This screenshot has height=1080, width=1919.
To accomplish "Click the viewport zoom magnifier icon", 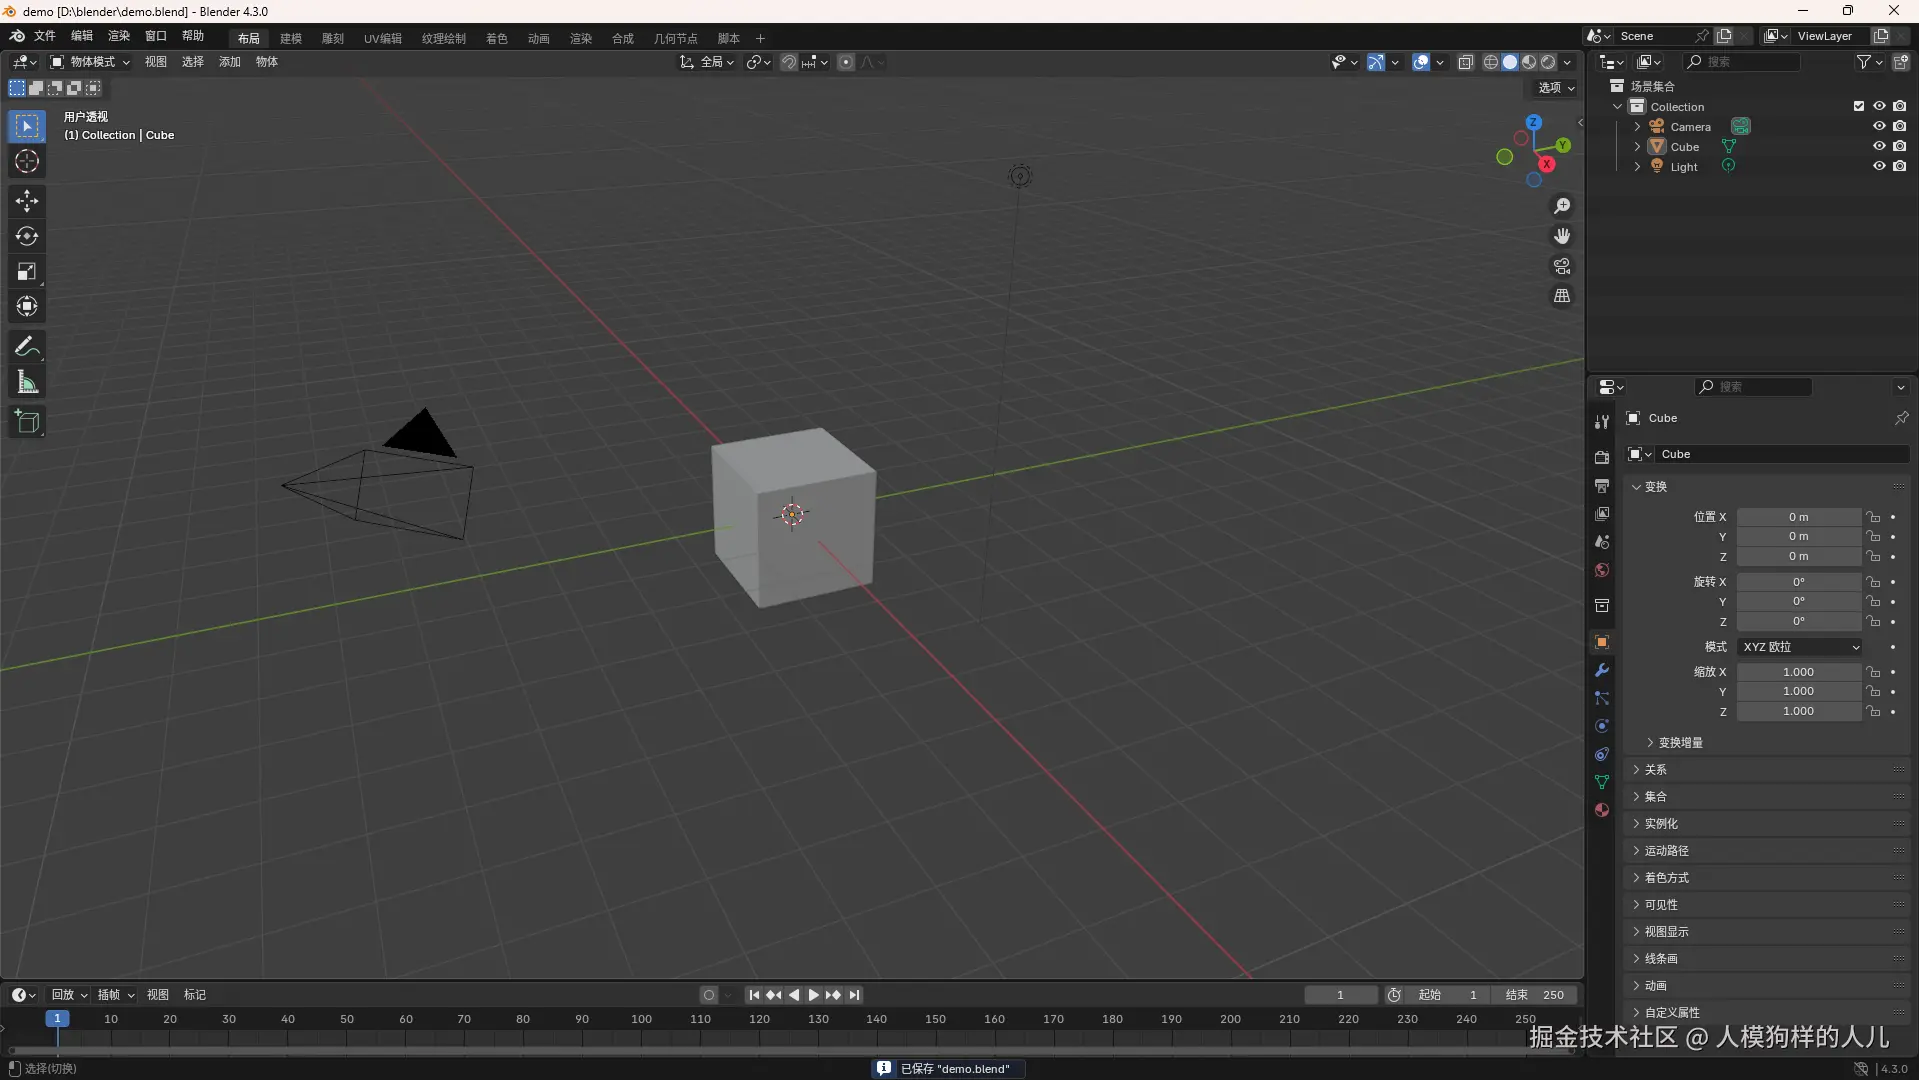I will 1562,206.
